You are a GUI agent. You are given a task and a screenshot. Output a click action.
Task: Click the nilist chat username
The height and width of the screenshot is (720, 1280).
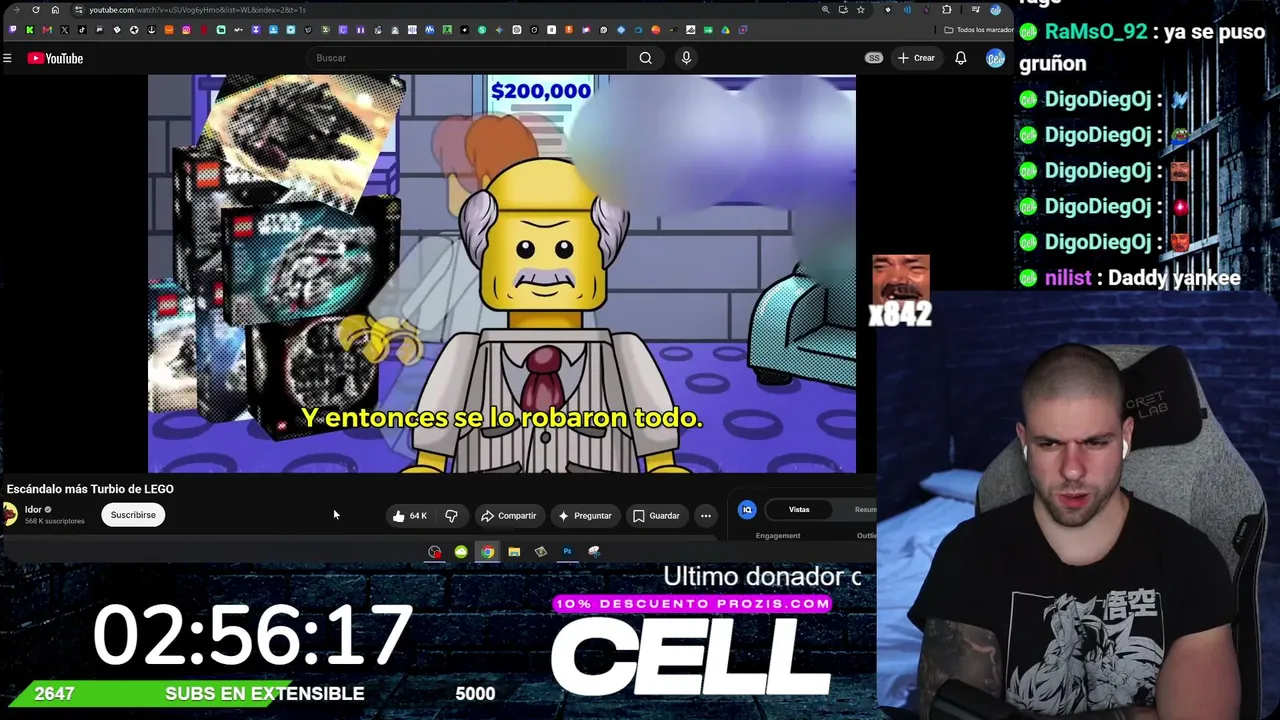pyautogui.click(x=1068, y=278)
